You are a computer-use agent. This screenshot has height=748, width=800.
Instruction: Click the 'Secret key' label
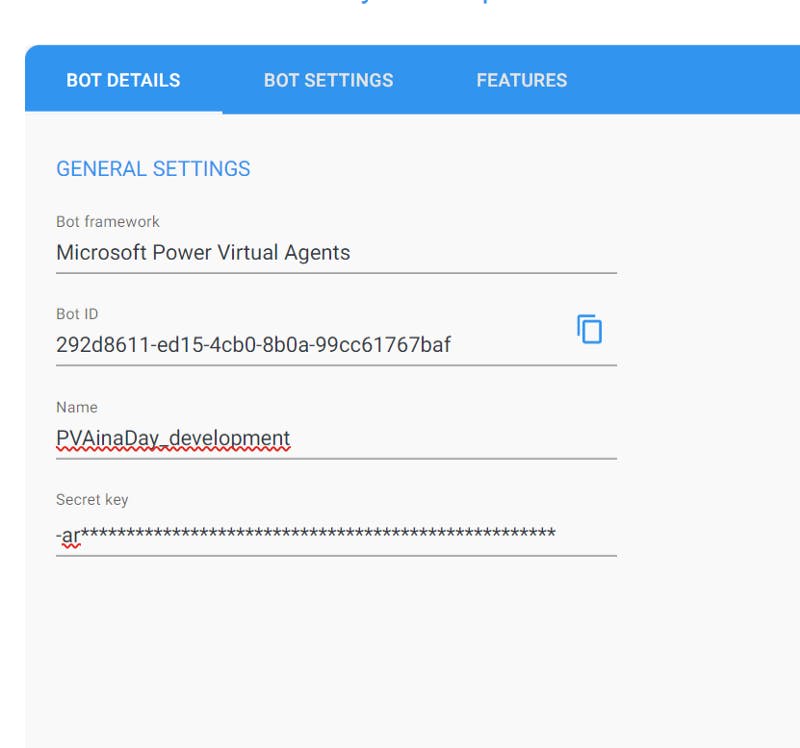tap(92, 500)
